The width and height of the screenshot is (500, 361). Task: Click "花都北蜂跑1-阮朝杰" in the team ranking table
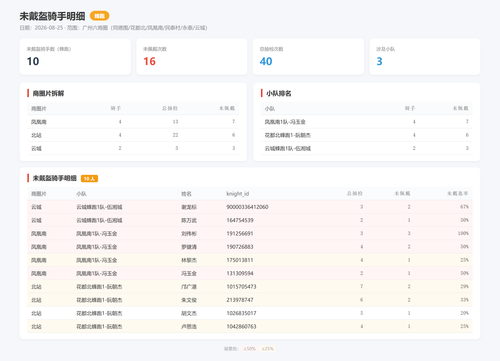pyautogui.click(x=288, y=135)
